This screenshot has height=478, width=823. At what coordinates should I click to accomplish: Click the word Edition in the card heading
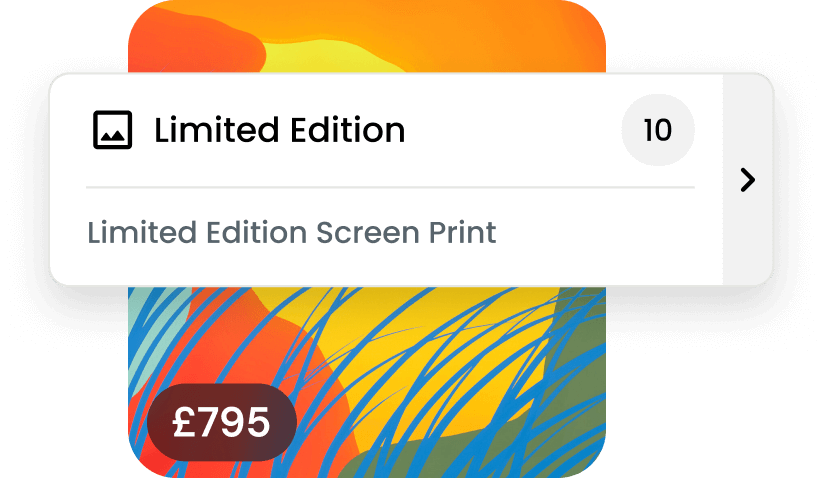point(347,130)
